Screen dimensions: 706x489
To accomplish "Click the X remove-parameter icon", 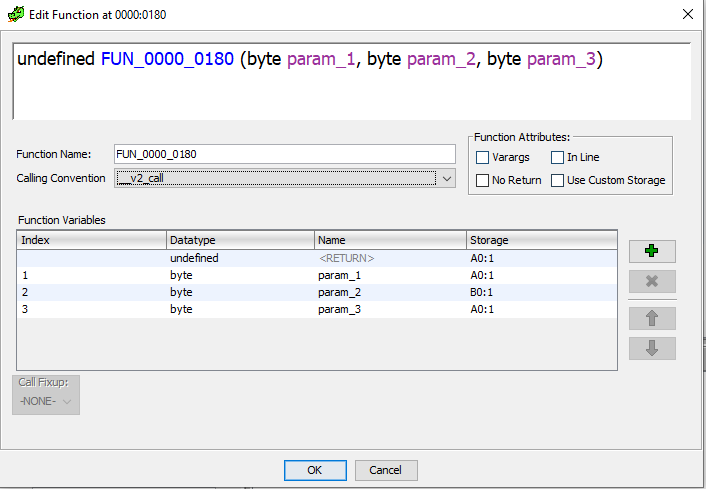I will pyautogui.click(x=652, y=281).
